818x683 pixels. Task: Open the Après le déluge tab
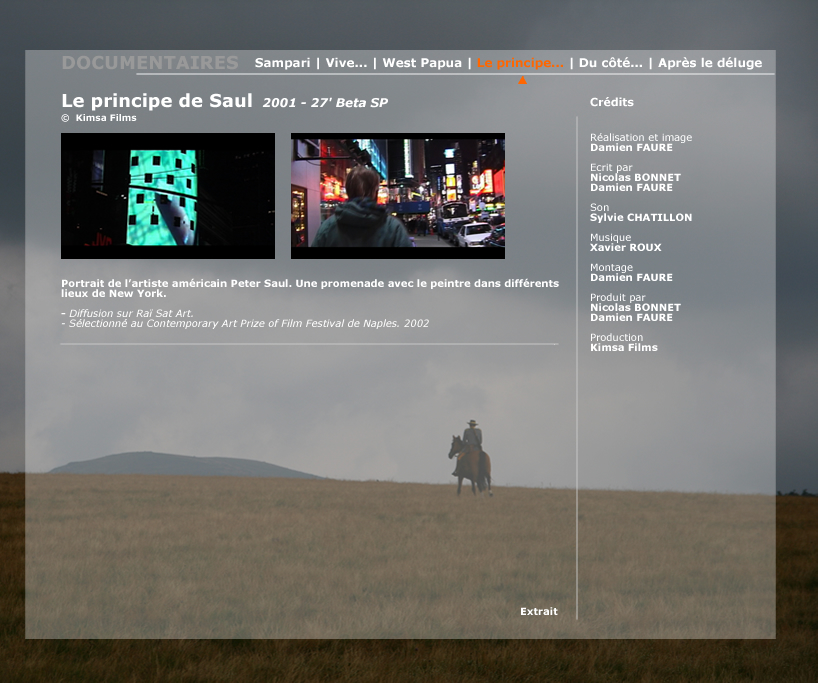coord(709,63)
